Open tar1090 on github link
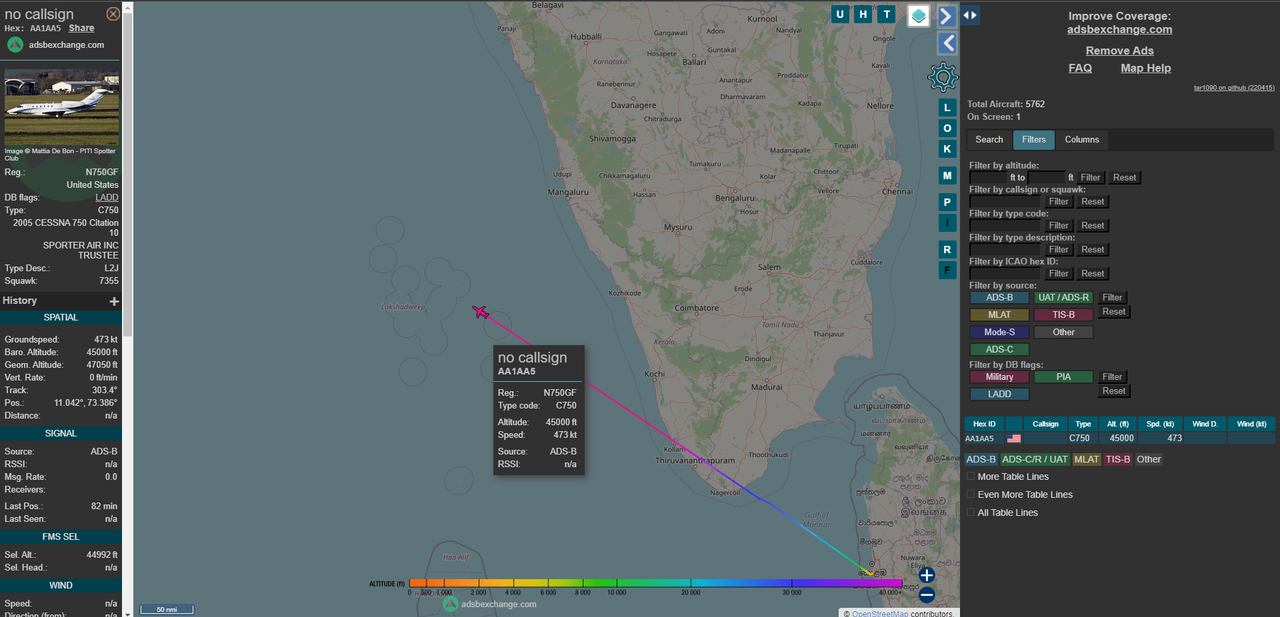Image resolution: width=1280 pixels, height=617 pixels. (x=1234, y=88)
